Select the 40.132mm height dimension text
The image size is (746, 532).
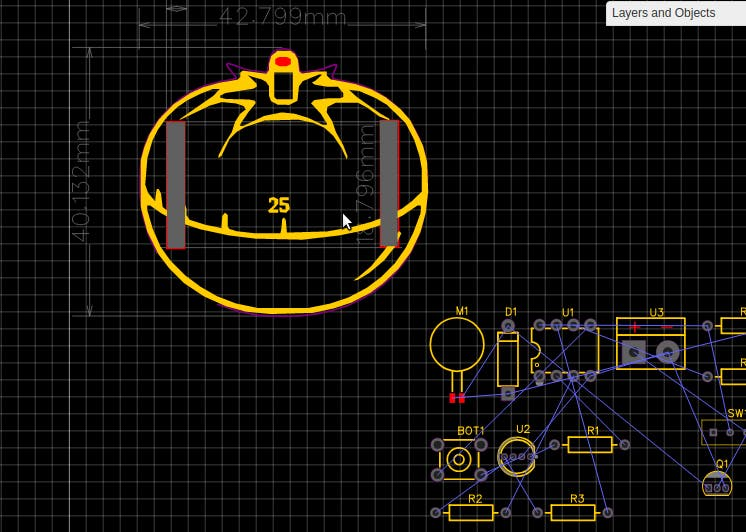tap(80, 181)
